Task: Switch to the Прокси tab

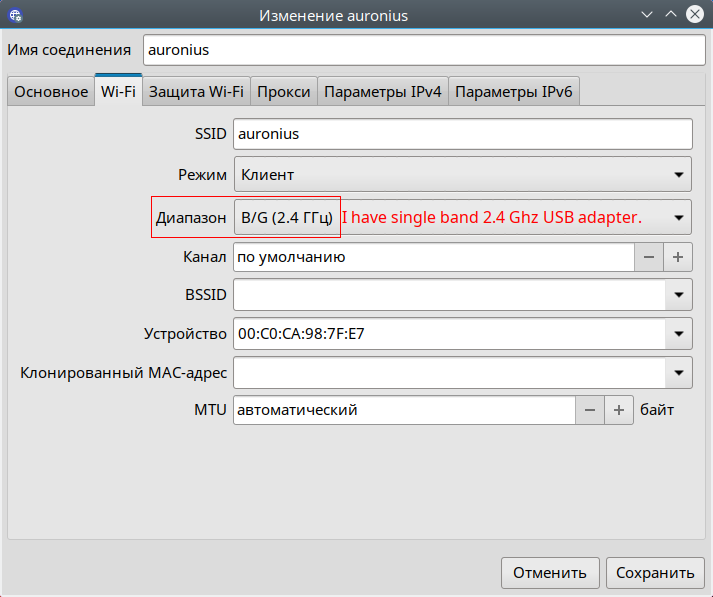Action: pyautogui.click(x=284, y=91)
